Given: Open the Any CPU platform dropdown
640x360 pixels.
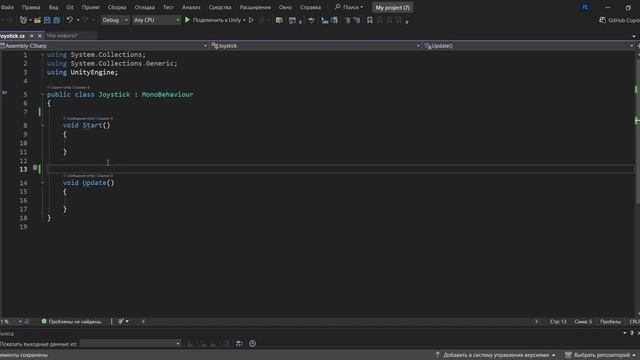Looking at the screenshot, I should point(156,20).
